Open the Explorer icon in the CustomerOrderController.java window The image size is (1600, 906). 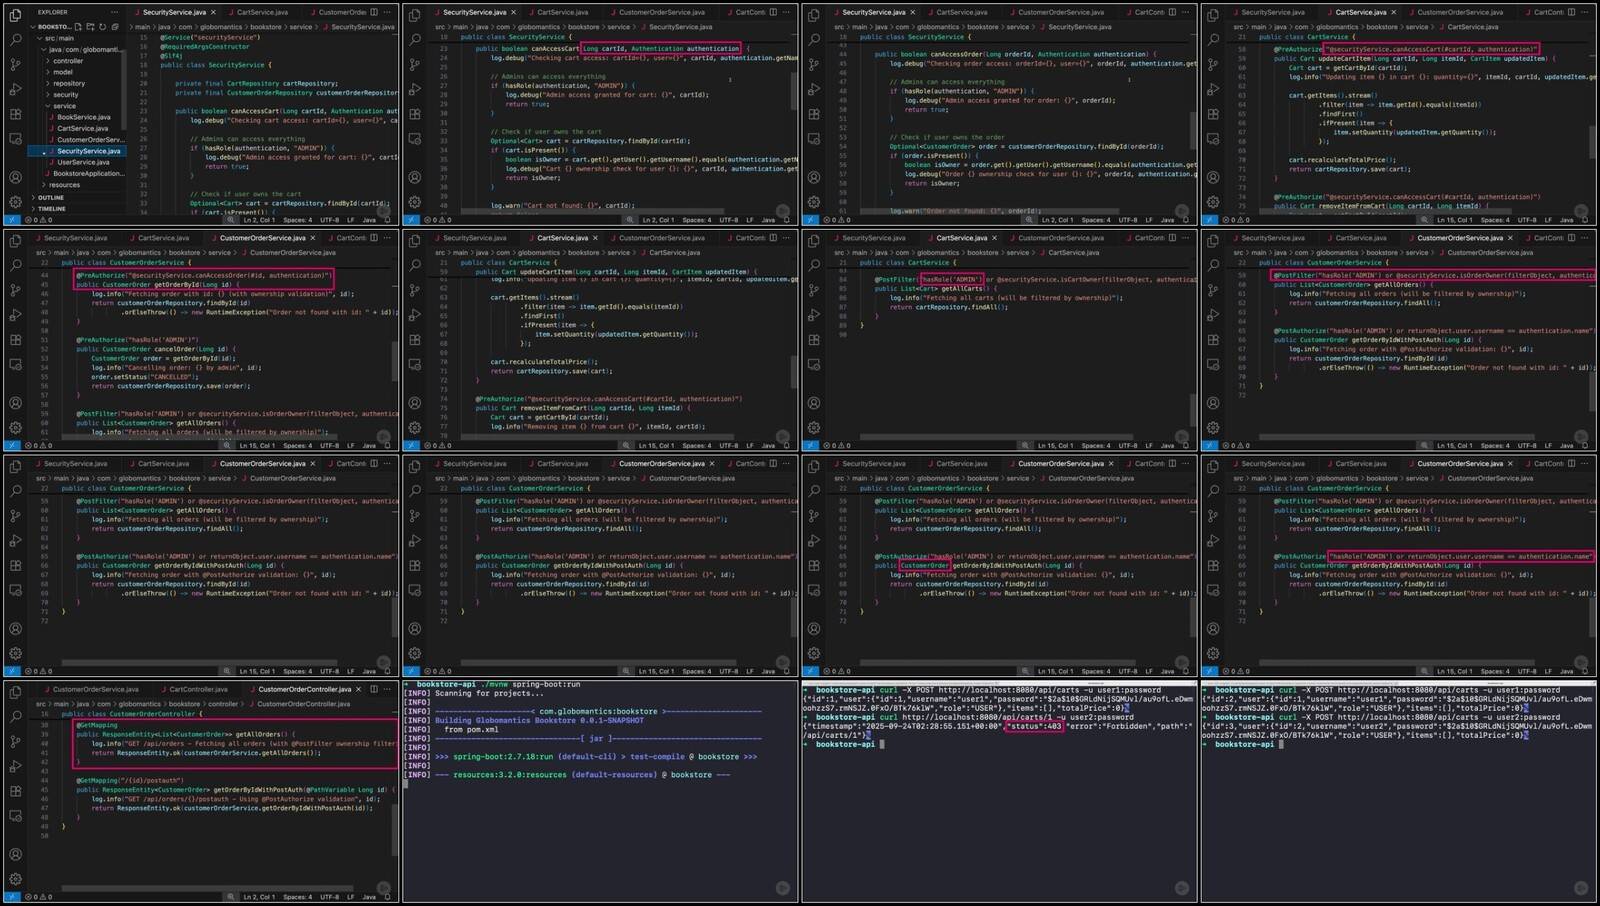(x=15, y=690)
